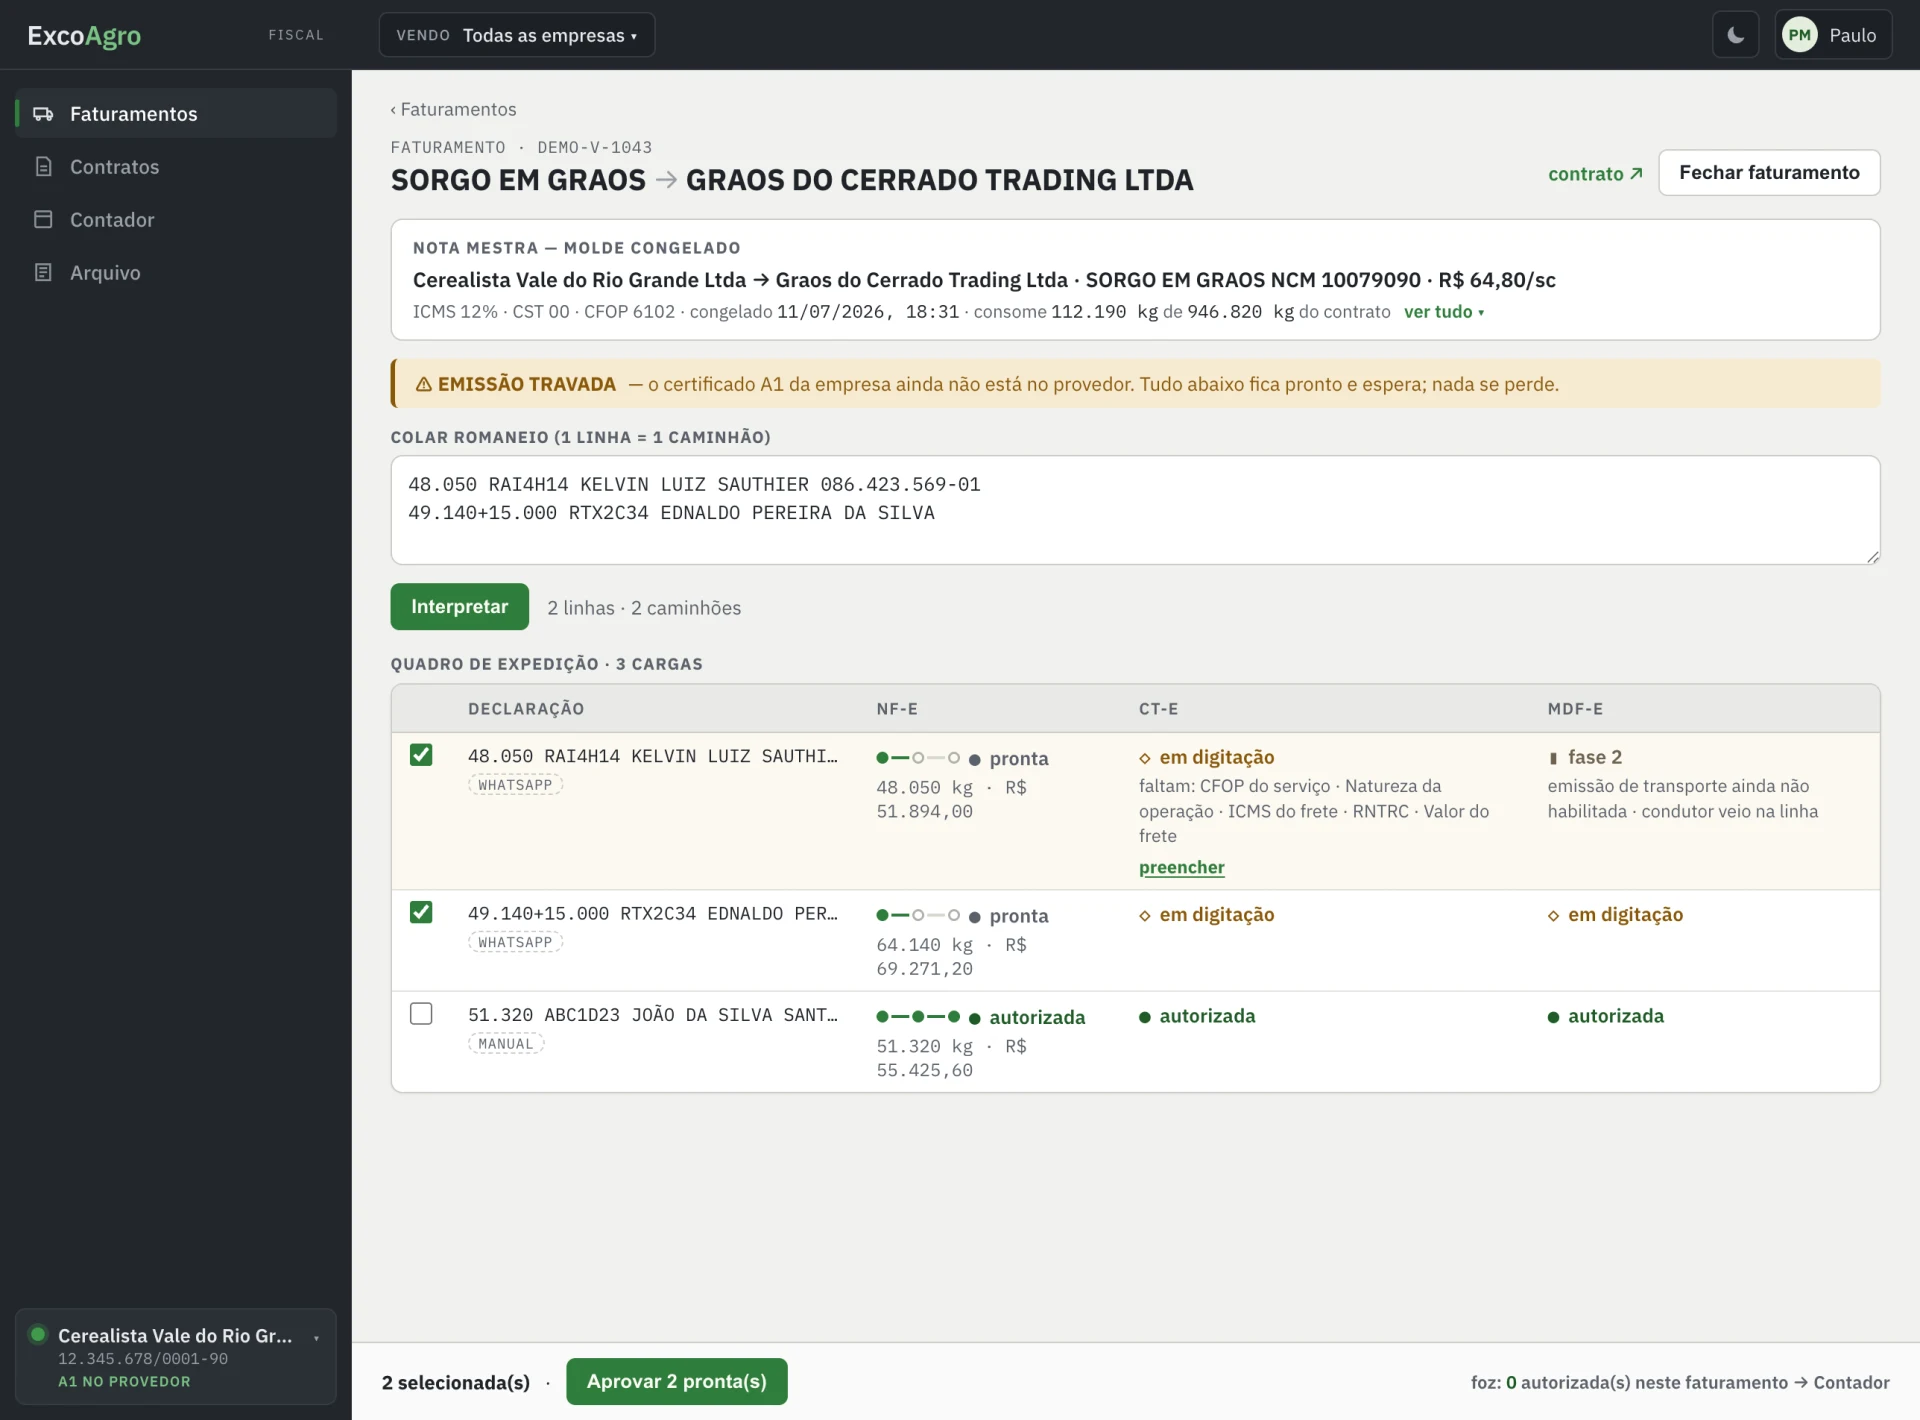This screenshot has width=1920, height=1420.
Task: Open Contador section
Action: (x=176, y=220)
